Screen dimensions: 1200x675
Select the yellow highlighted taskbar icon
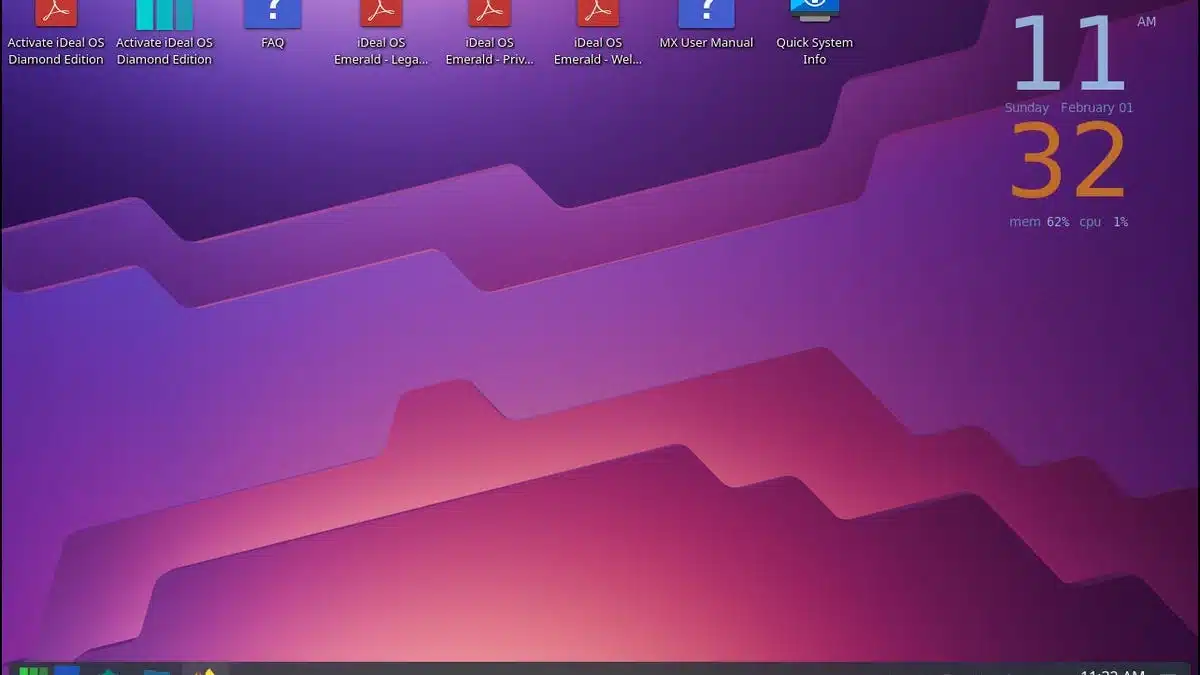point(205,670)
